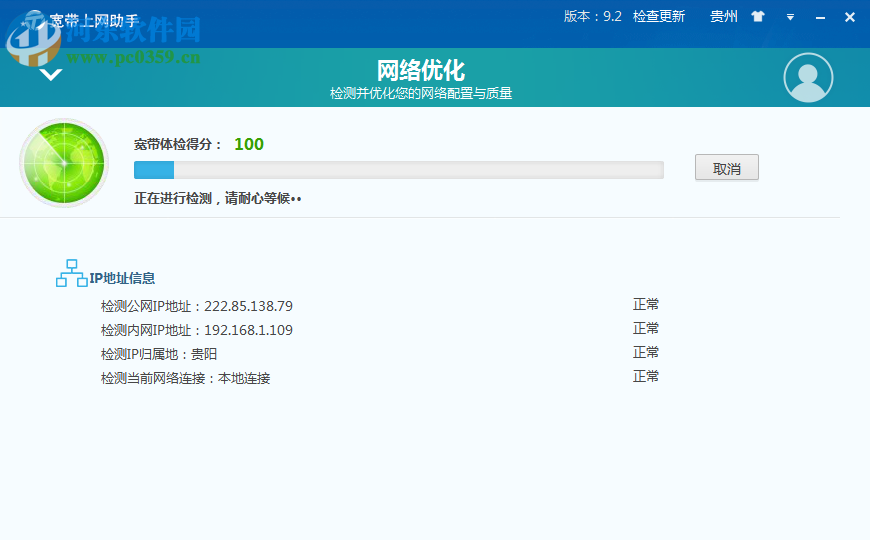Minimize the 宽带上网助手 window
870x540 pixels.
click(820, 18)
